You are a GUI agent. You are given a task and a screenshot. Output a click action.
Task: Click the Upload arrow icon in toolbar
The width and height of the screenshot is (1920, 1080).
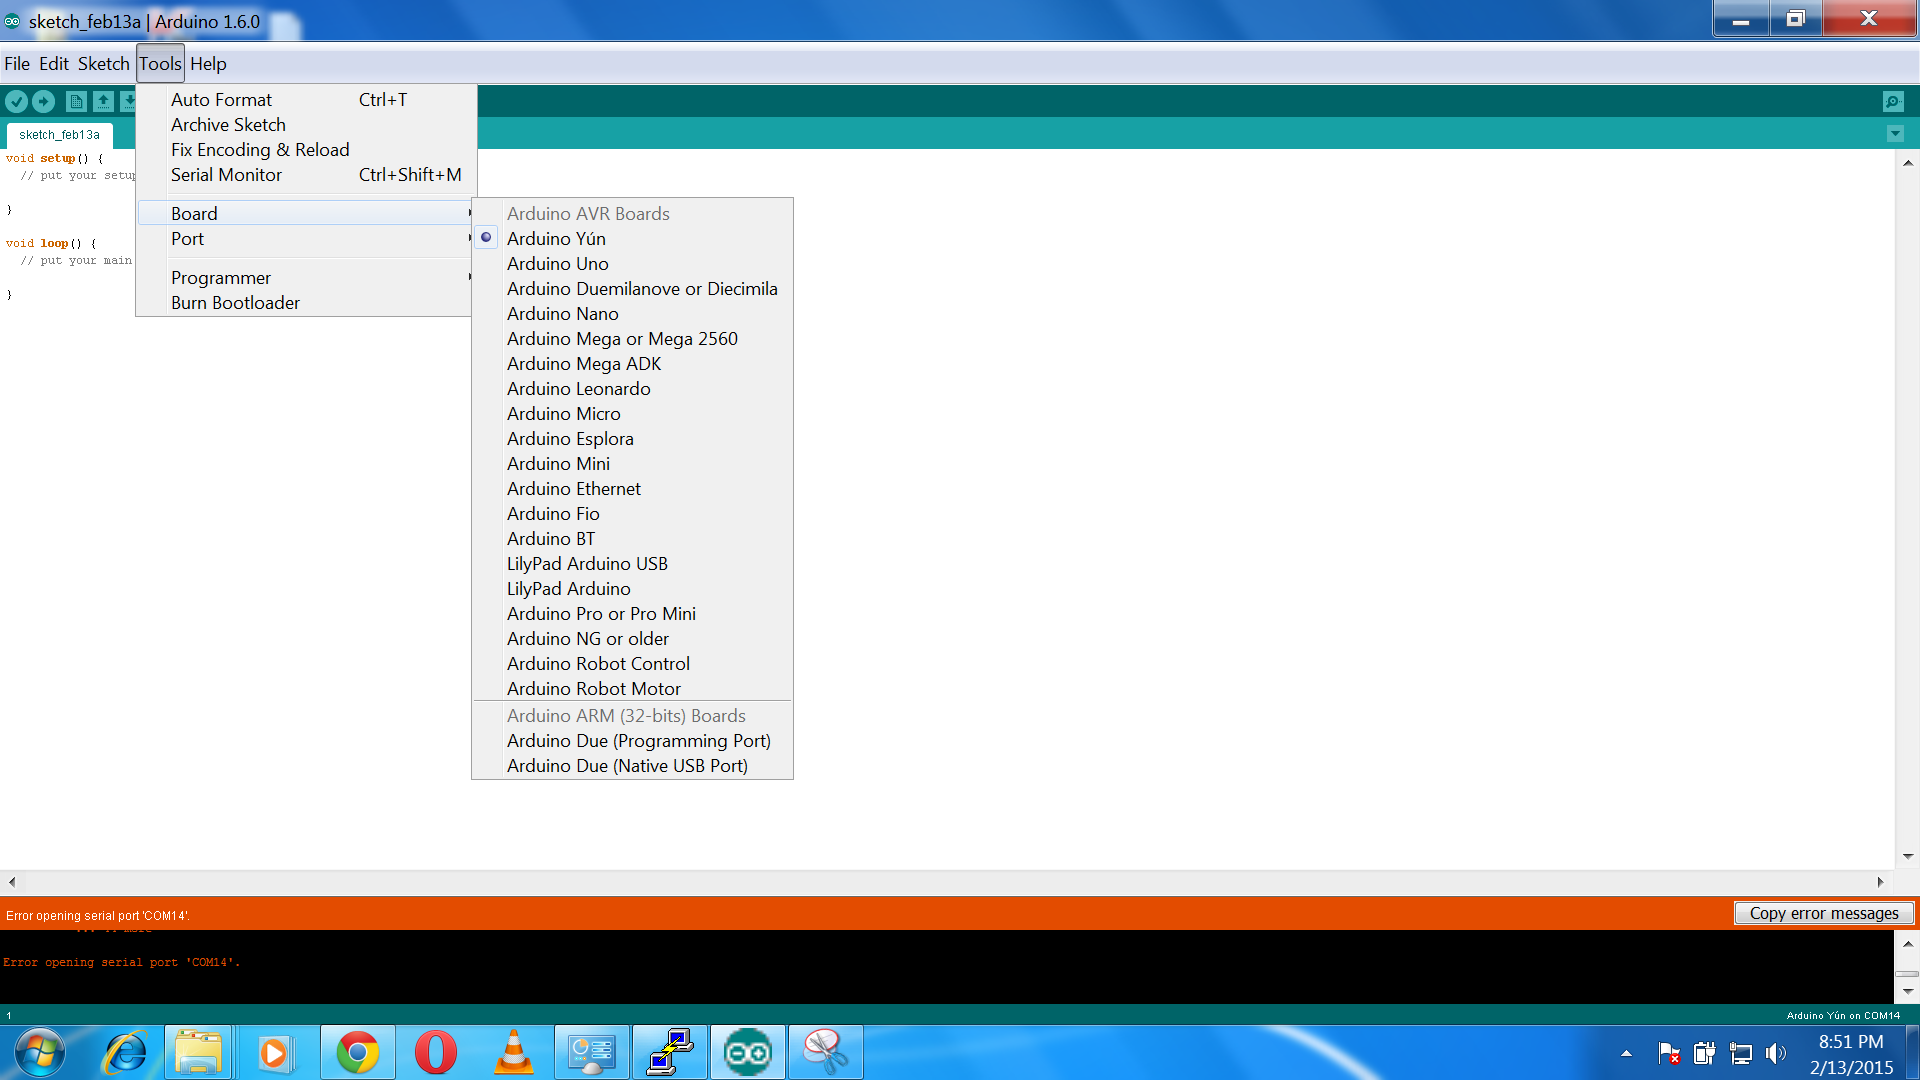(x=44, y=101)
